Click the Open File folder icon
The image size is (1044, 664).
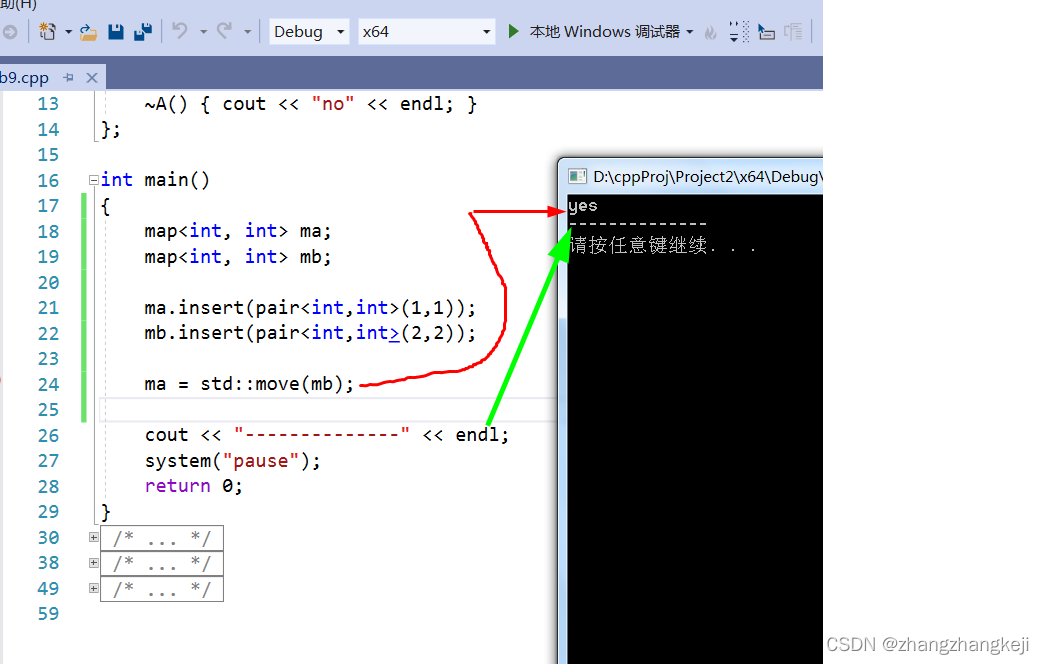pyautogui.click(x=88, y=31)
